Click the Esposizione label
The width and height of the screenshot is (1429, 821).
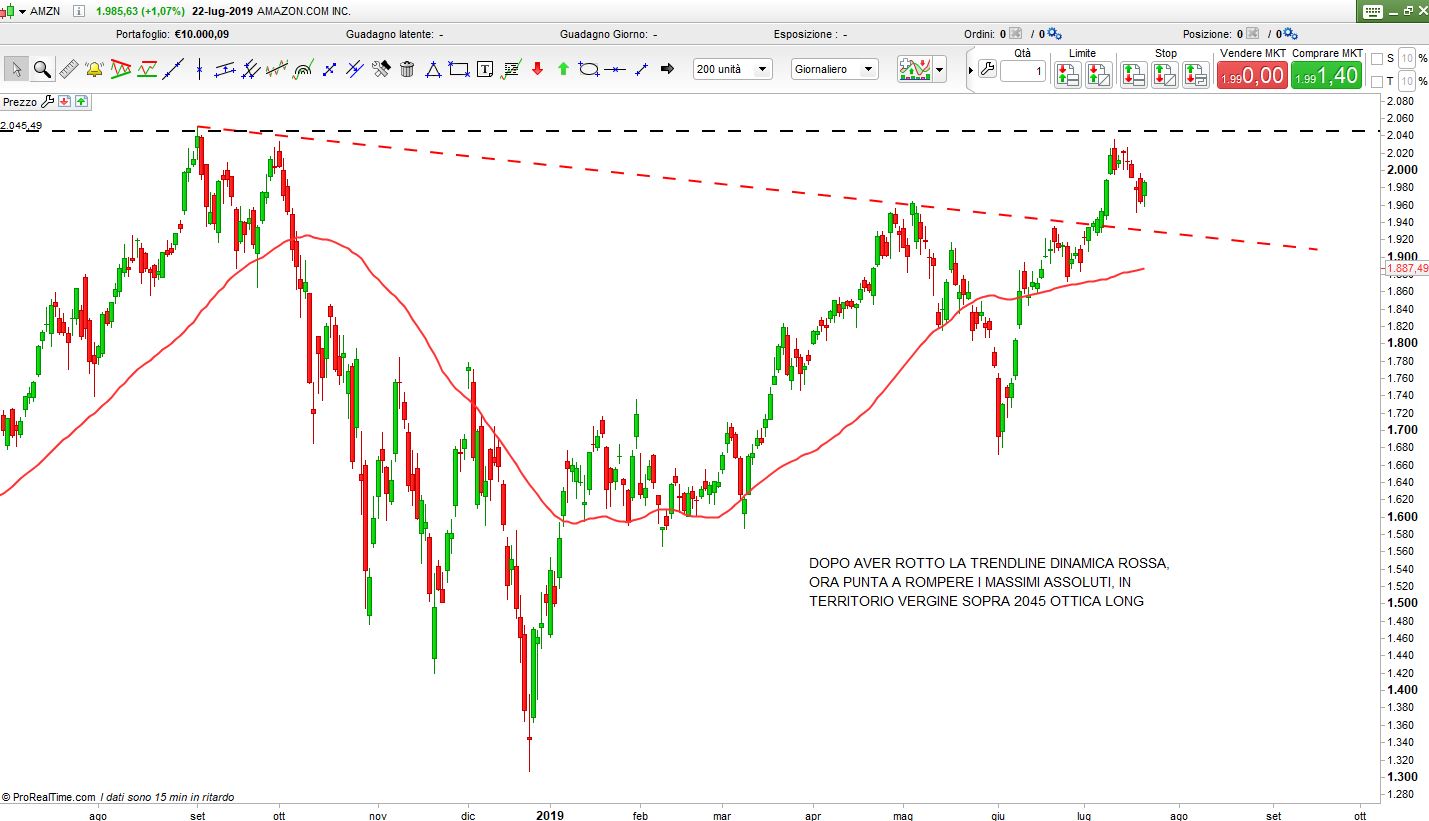806,34
